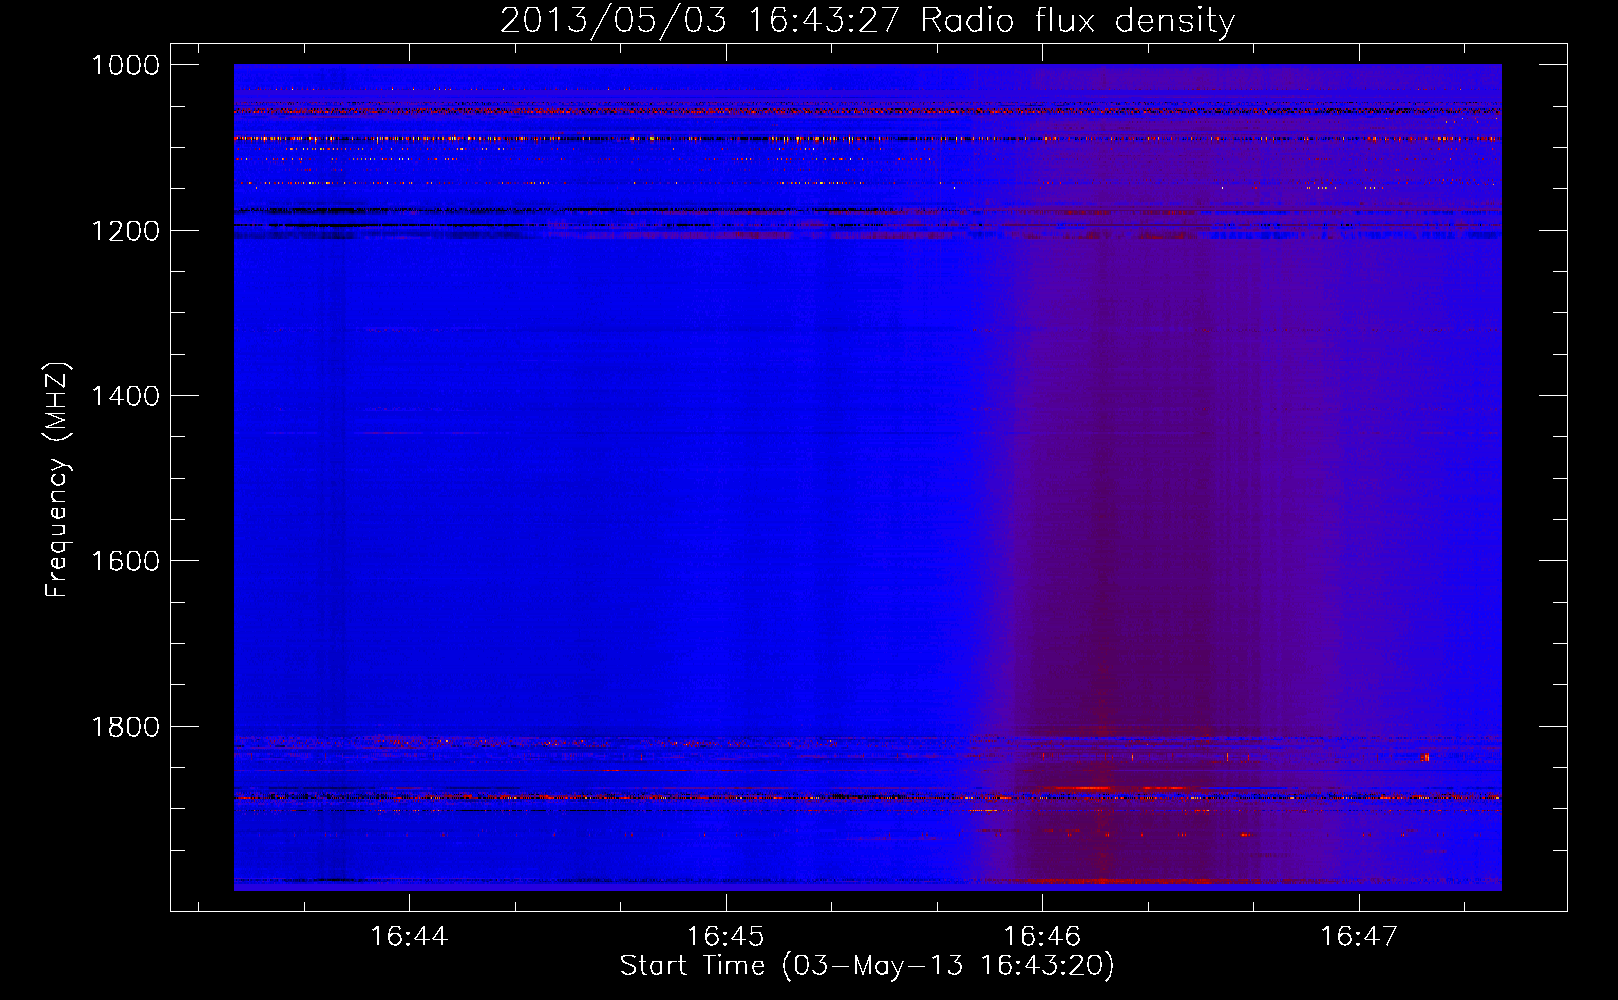Click the 1800 frequency tick label
This screenshot has width=1618, height=1000.
click(126, 726)
